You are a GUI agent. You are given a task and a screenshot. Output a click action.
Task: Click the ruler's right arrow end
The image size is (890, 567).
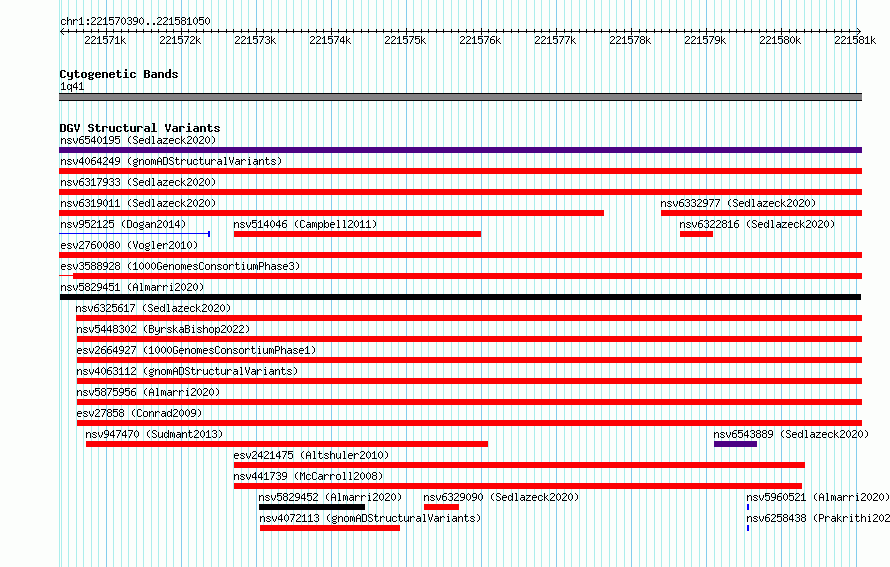pyautogui.click(x=859, y=31)
